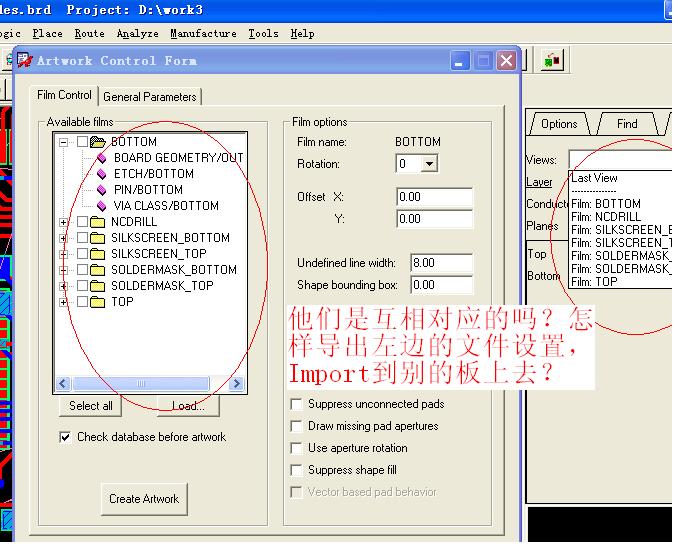Check the TOP film checkbox
This screenshot has height=544, width=674.
point(83,302)
